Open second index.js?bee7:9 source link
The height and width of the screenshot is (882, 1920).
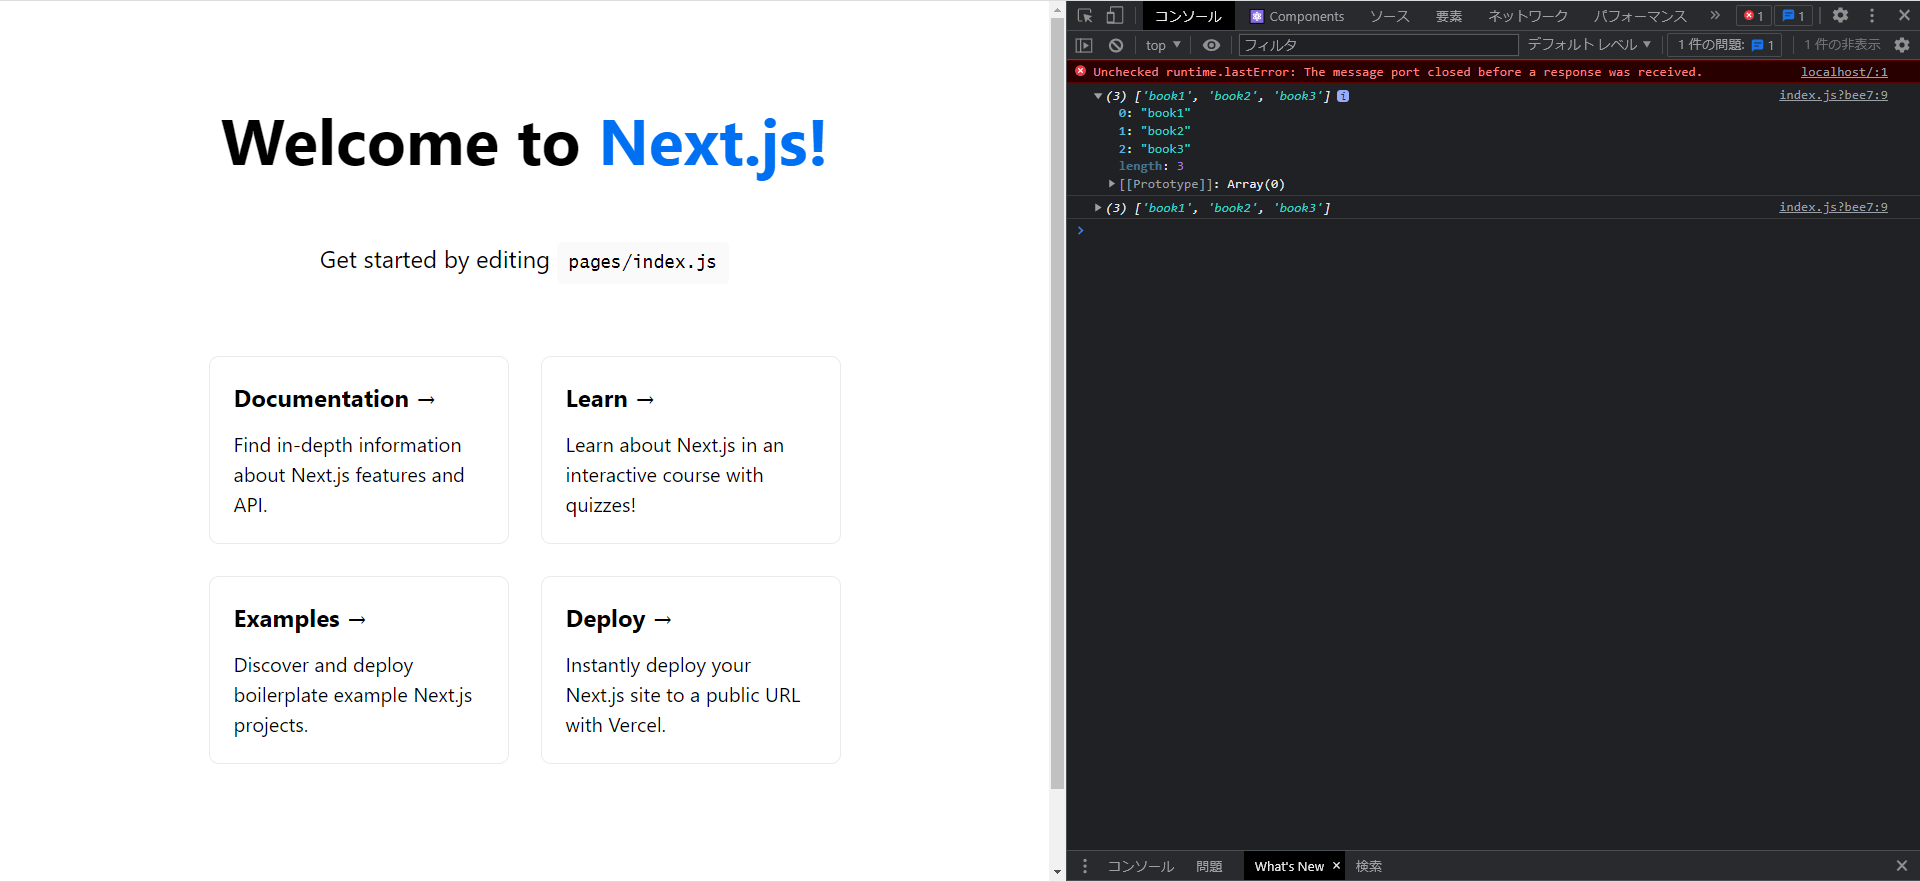pyautogui.click(x=1833, y=207)
